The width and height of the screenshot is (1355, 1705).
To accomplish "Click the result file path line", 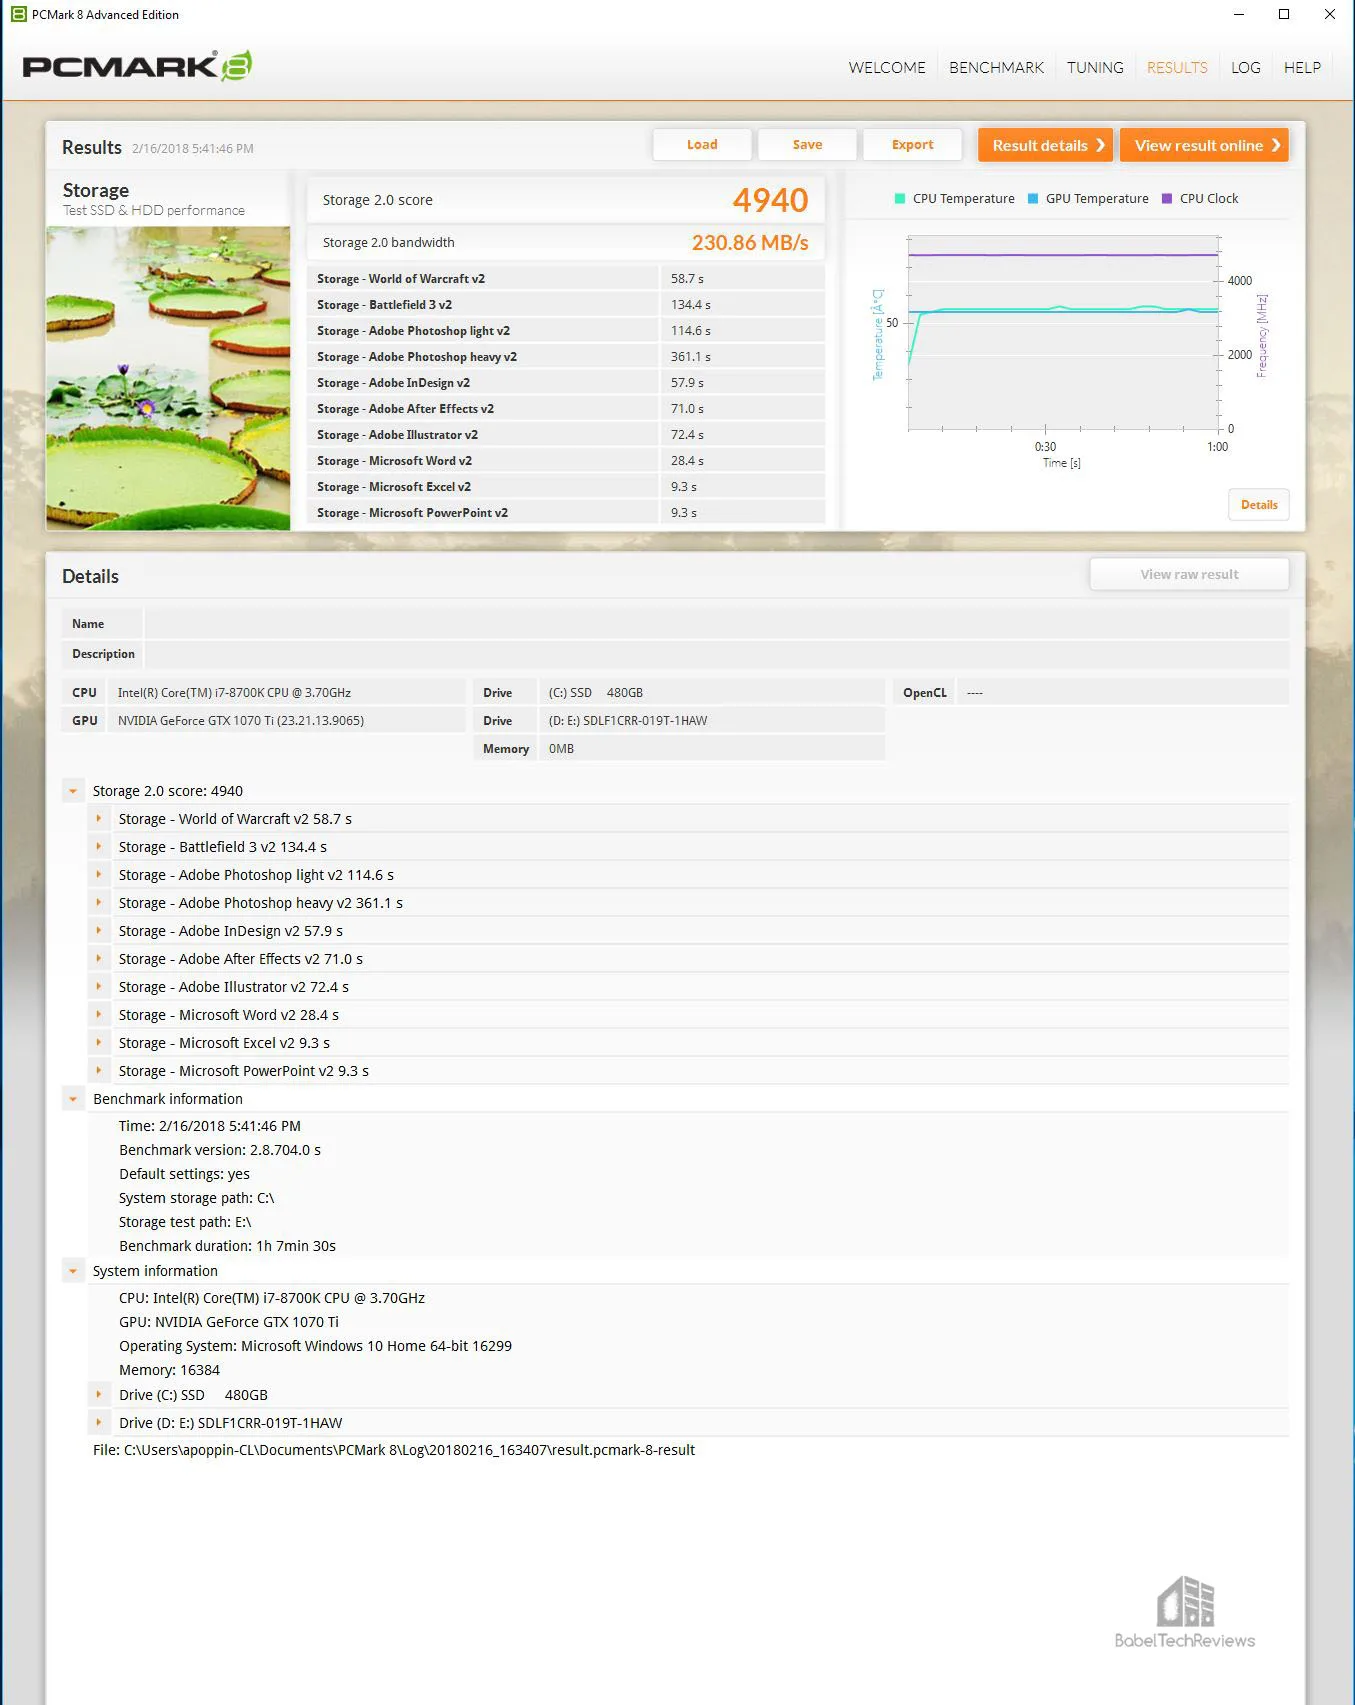I will coord(394,1450).
